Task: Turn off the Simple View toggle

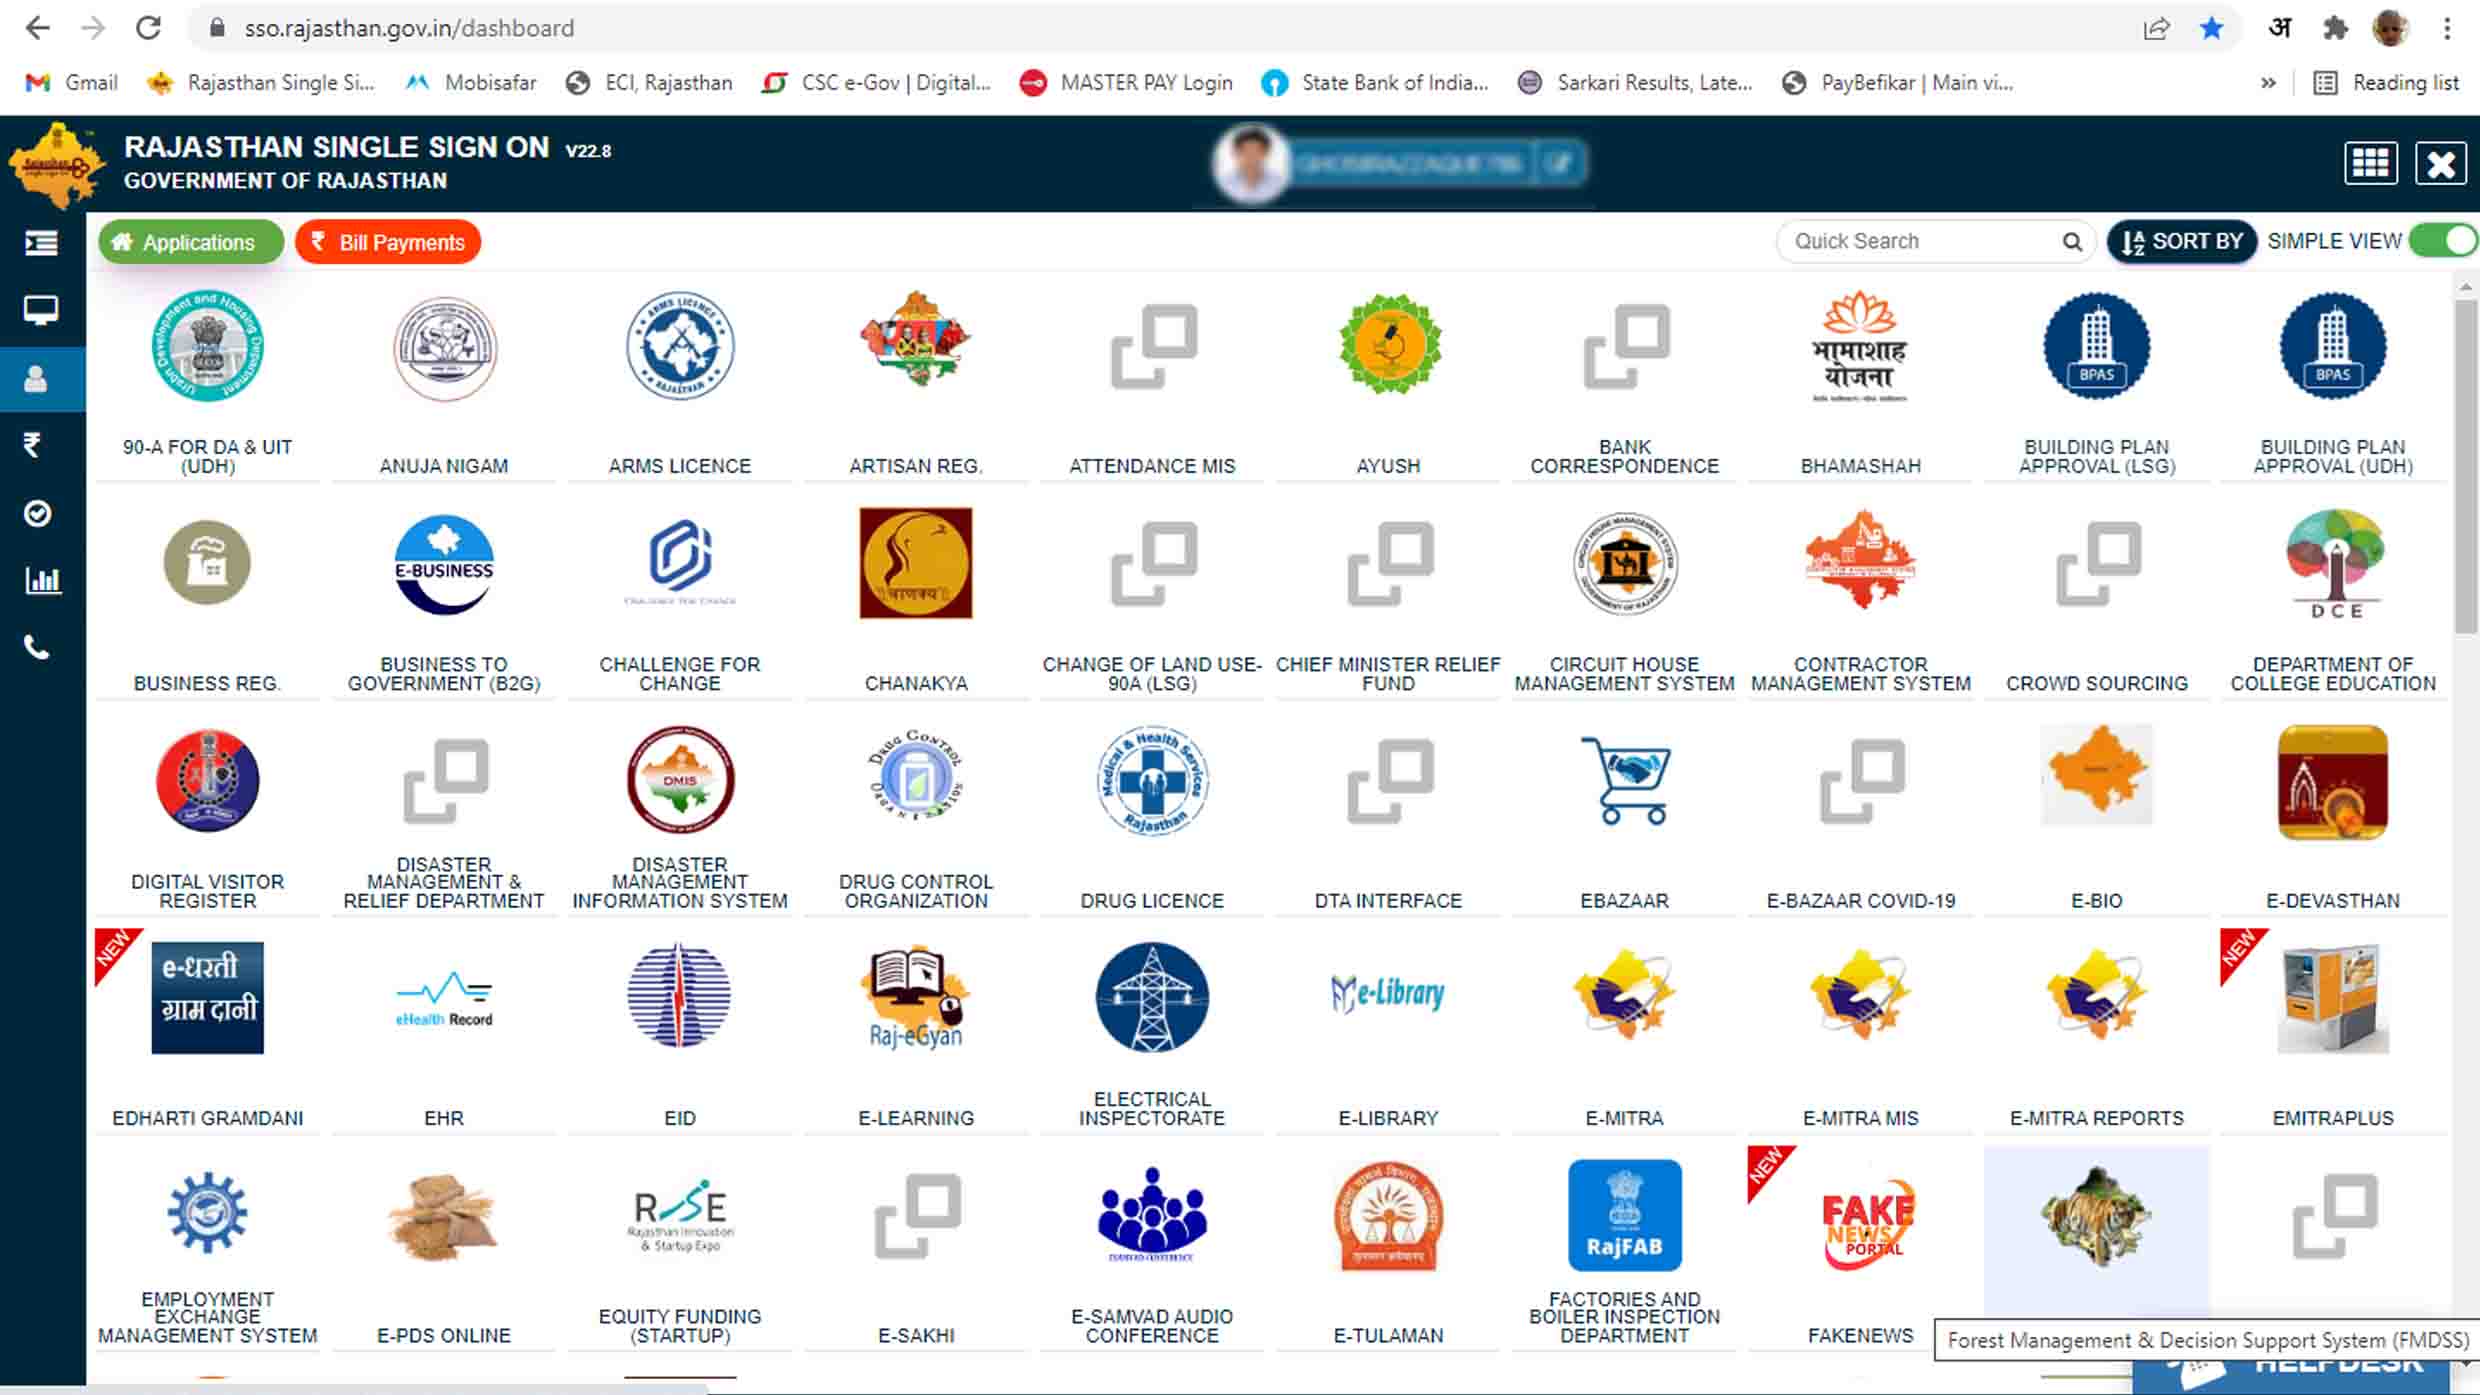Action: (x=2443, y=241)
